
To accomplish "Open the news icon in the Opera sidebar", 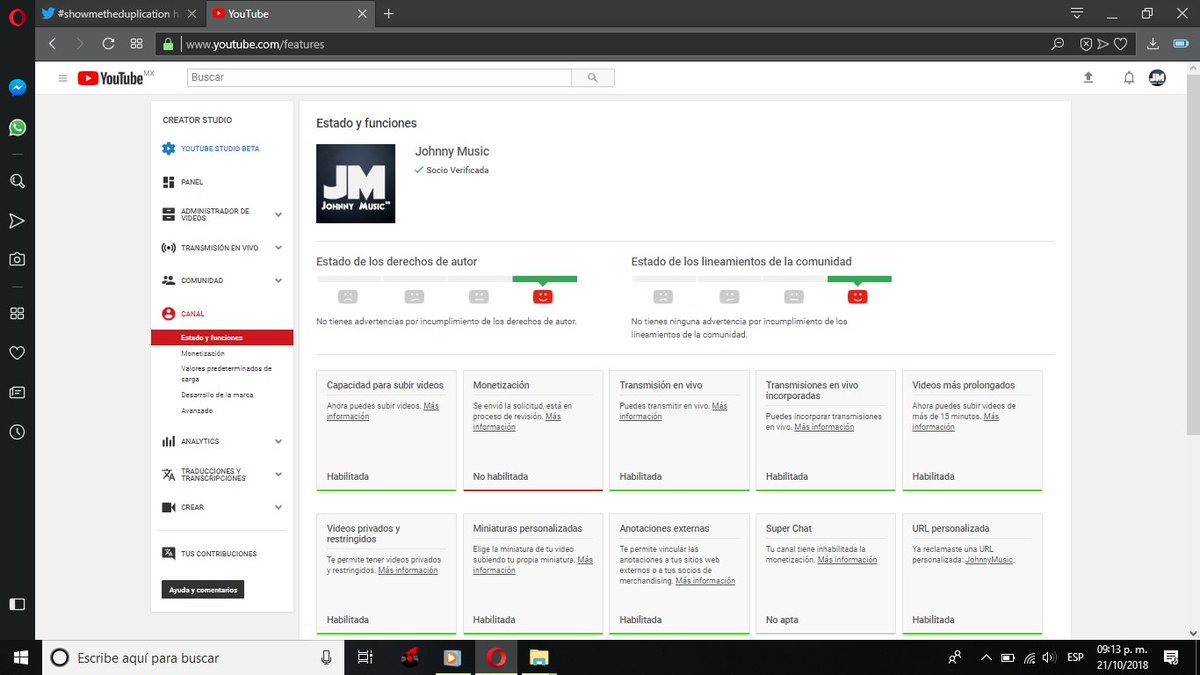I will point(17,392).
